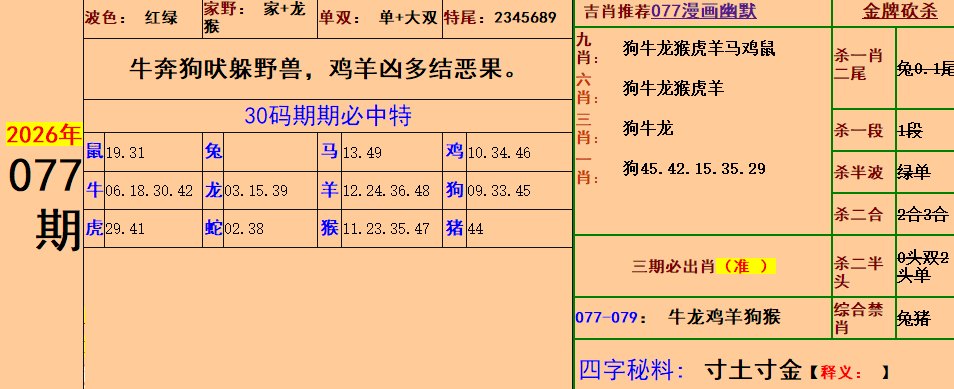Viewport: 954px width, 389px height.
Task: Select the dog numbers 09.33.45
Action: point(499,191)
